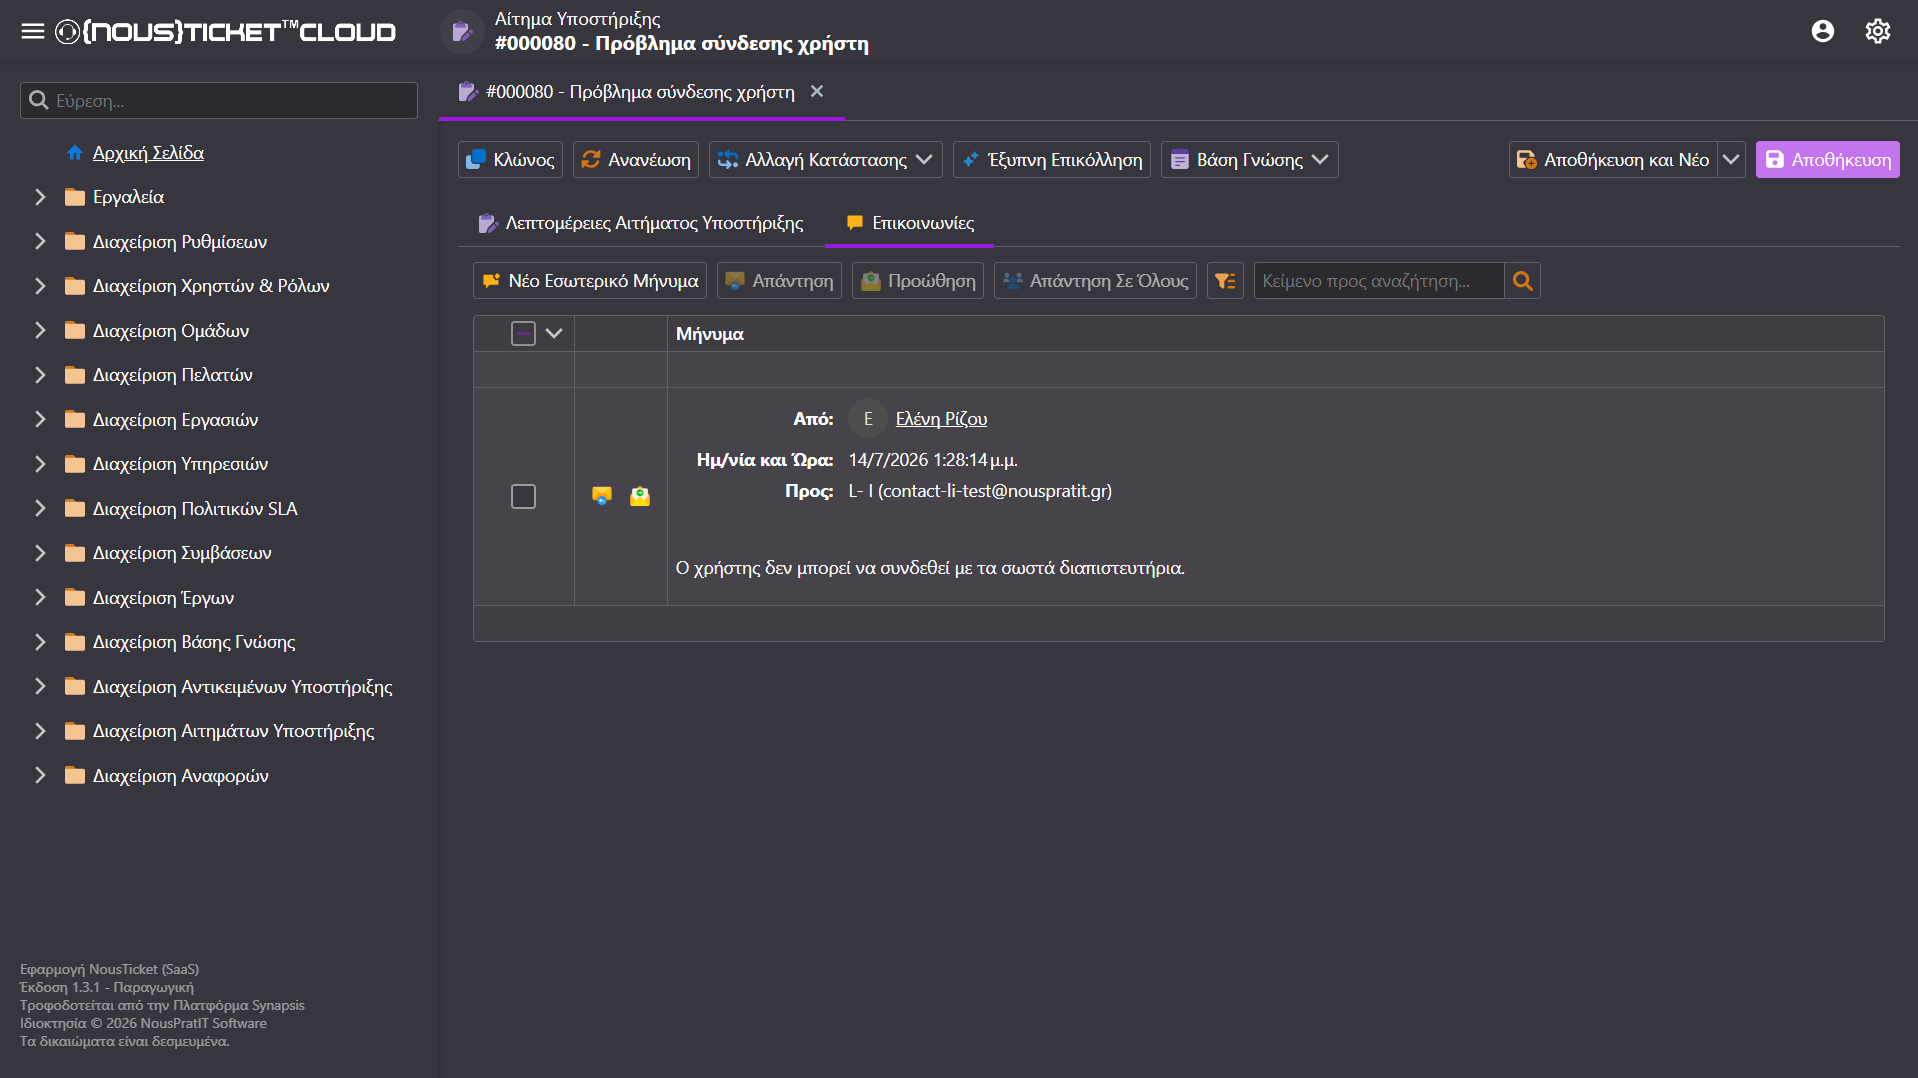Click the E avatar of the sender
The image size is (1918, 1078).
[x=867, y=419]
